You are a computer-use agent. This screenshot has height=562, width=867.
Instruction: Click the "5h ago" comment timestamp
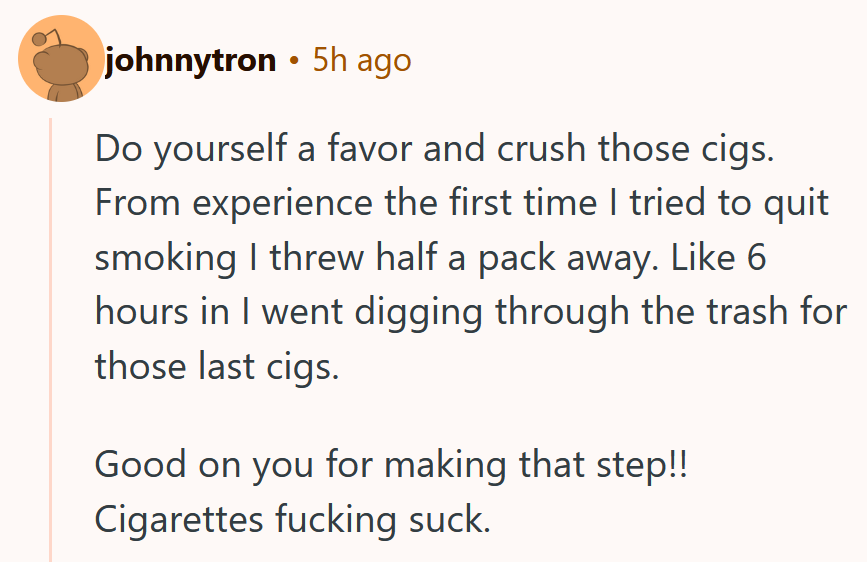point(361,61)
